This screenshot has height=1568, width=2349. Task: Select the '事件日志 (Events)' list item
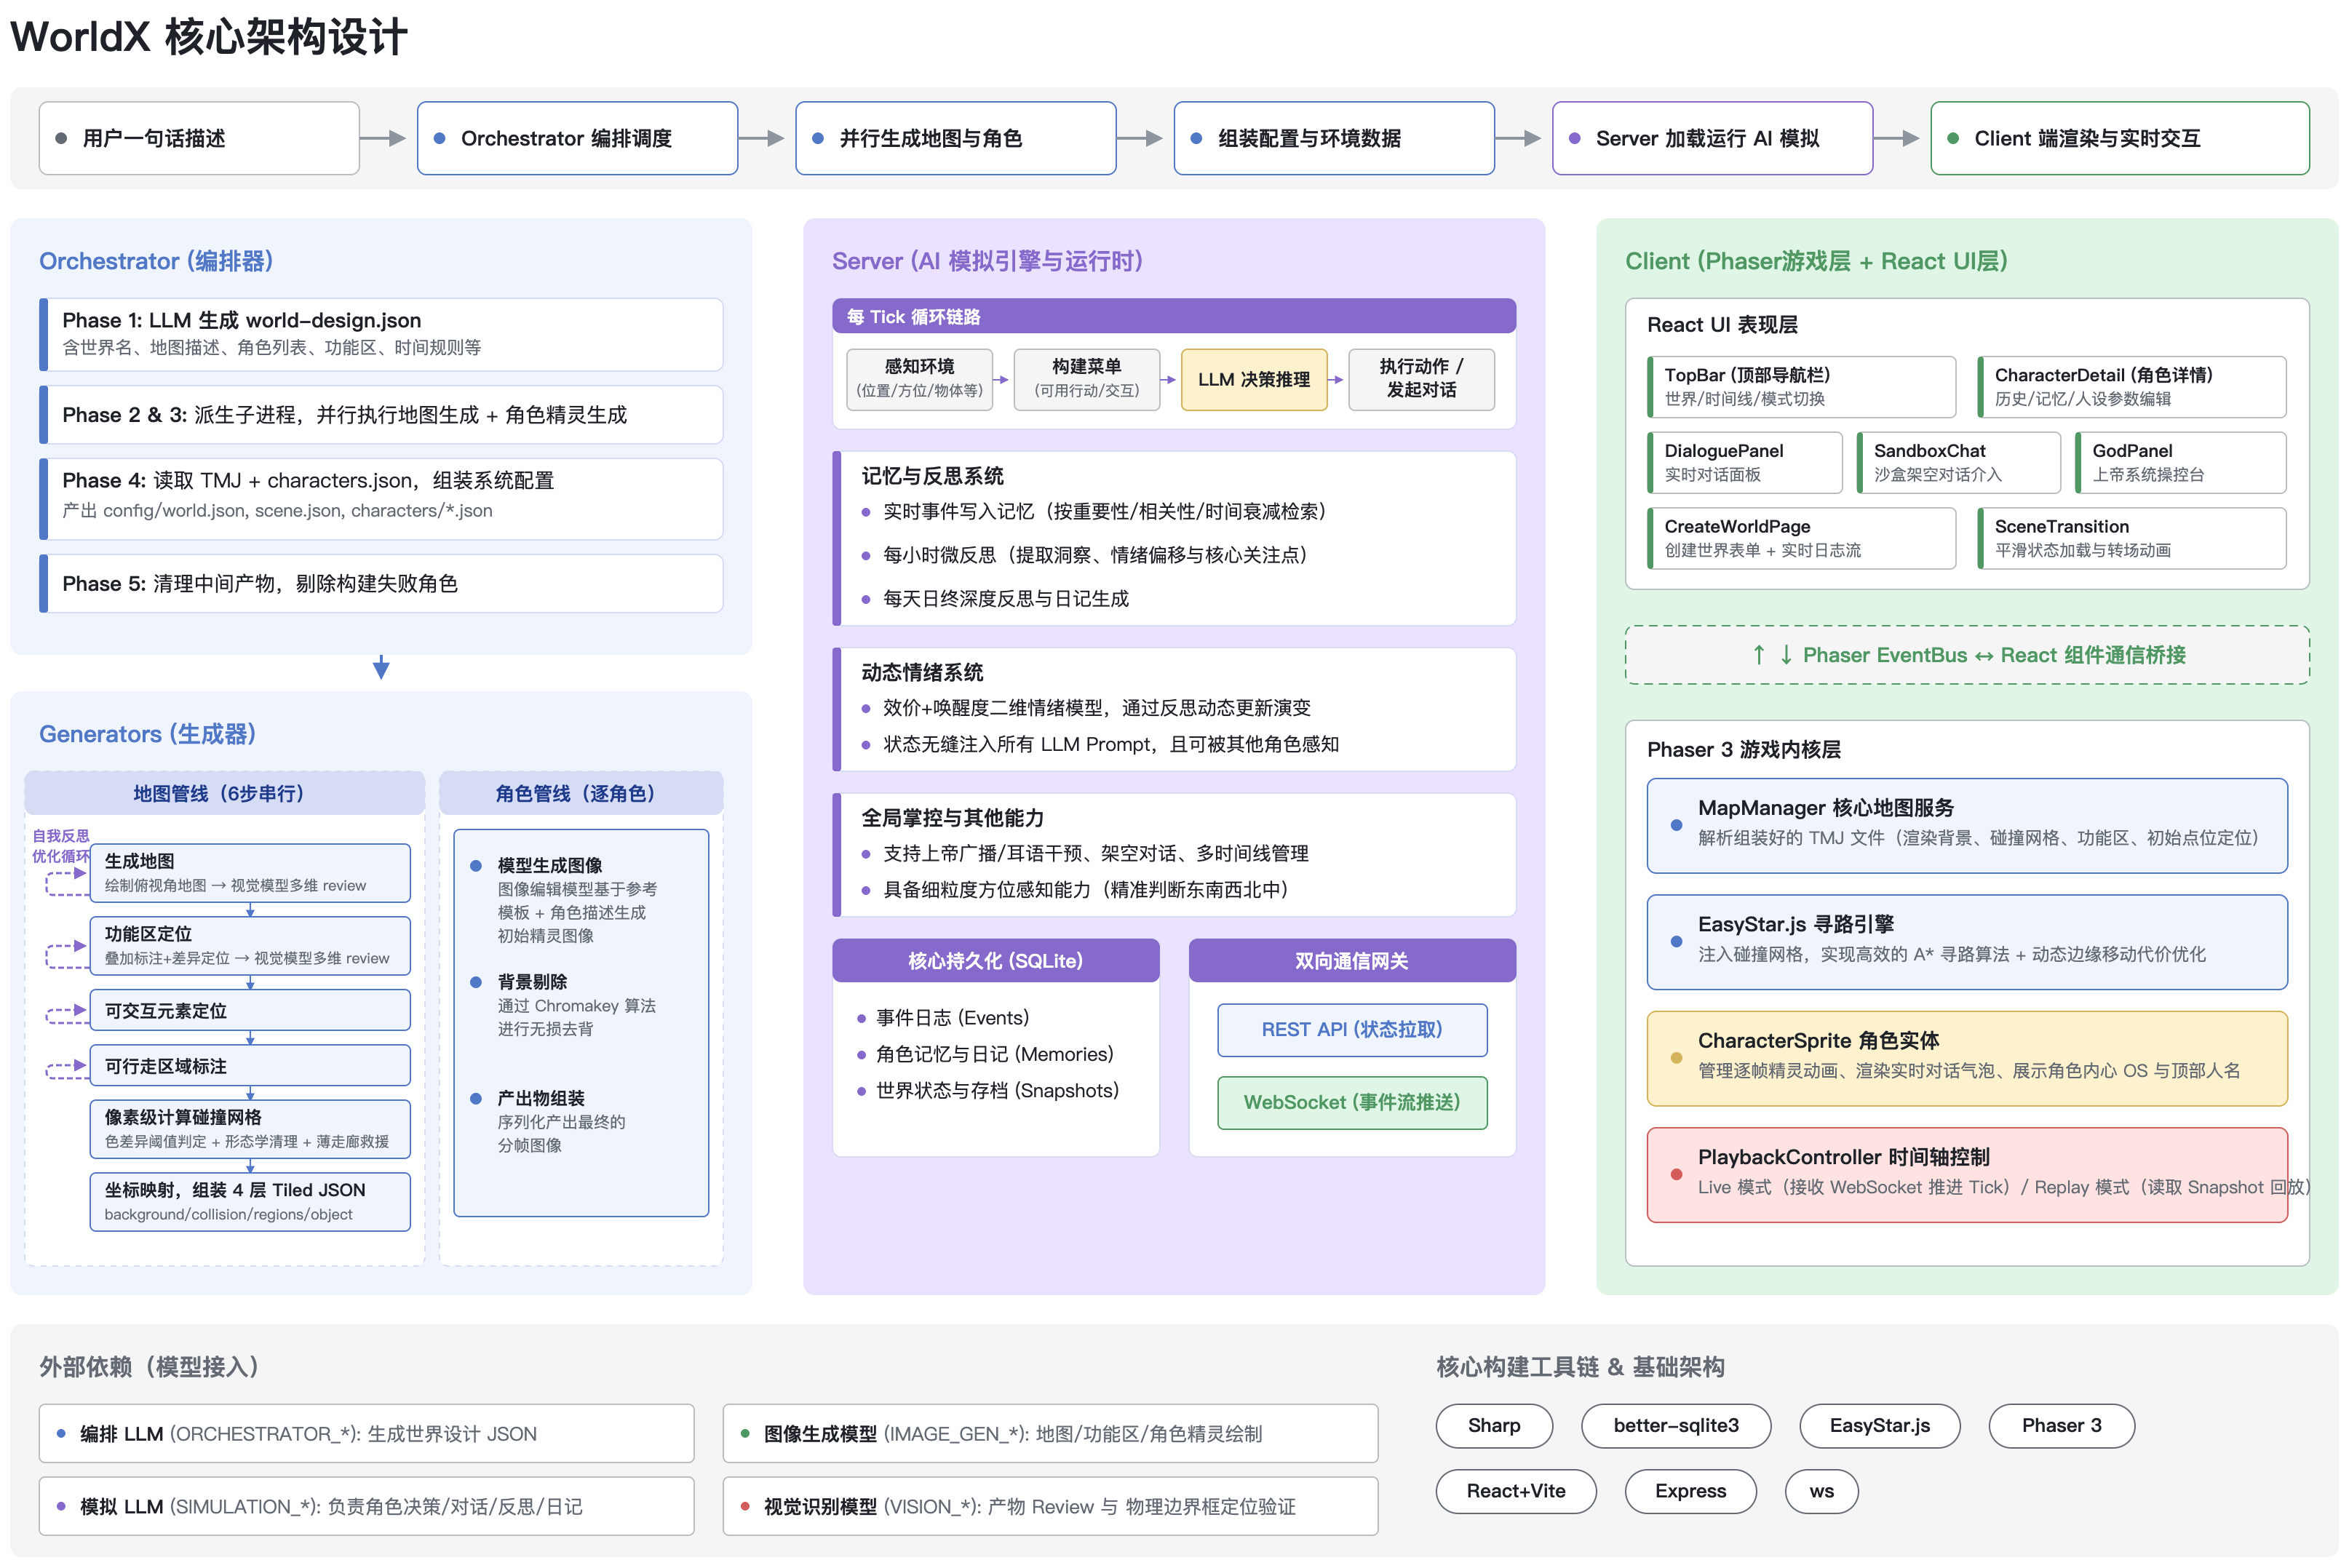(943, 1017)
